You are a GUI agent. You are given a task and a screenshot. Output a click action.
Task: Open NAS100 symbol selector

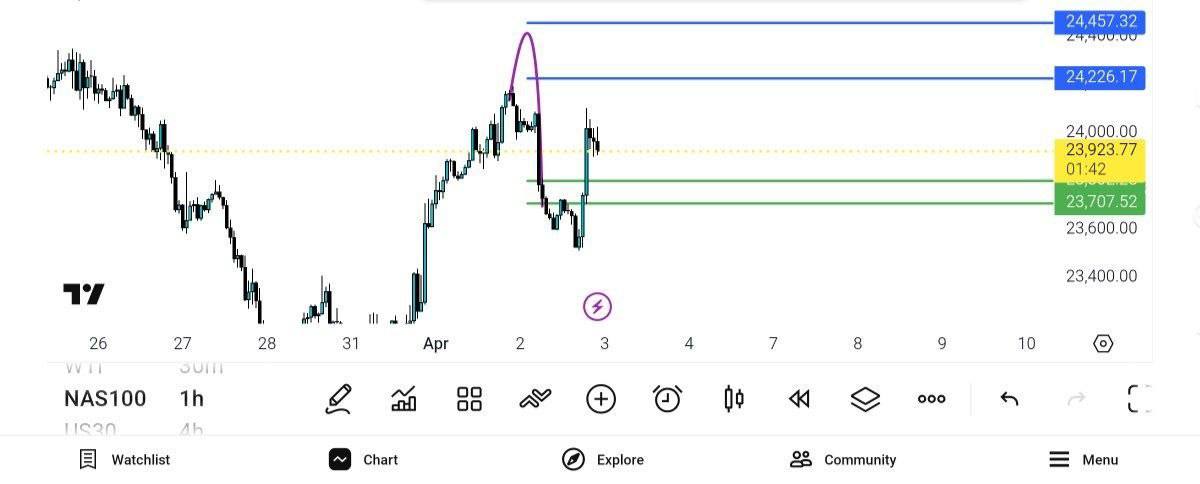[105, 399]
